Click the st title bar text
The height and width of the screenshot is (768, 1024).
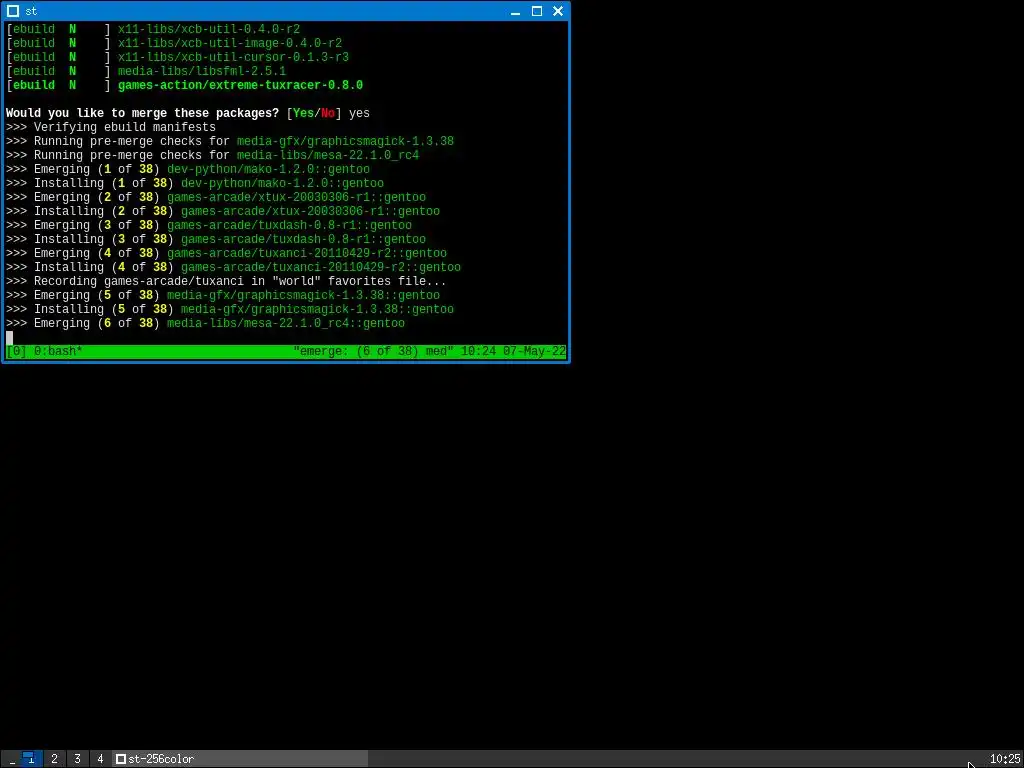tap(31, 11)
